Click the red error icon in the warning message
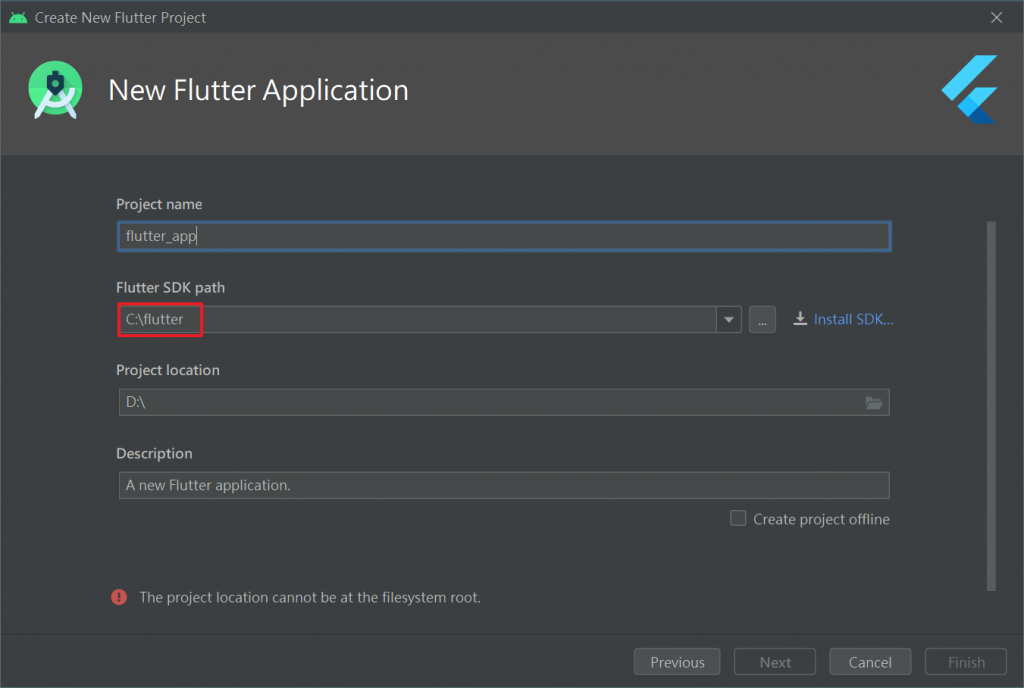Screen dimensions: 1024x688 pos(119,597)
